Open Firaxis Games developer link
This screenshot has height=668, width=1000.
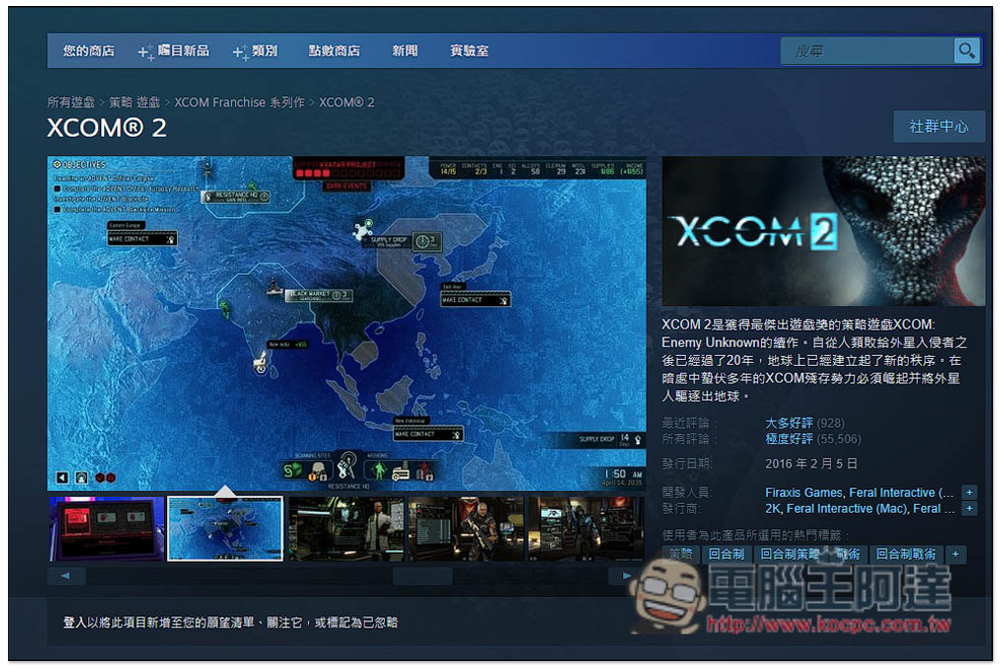point(804,493)
